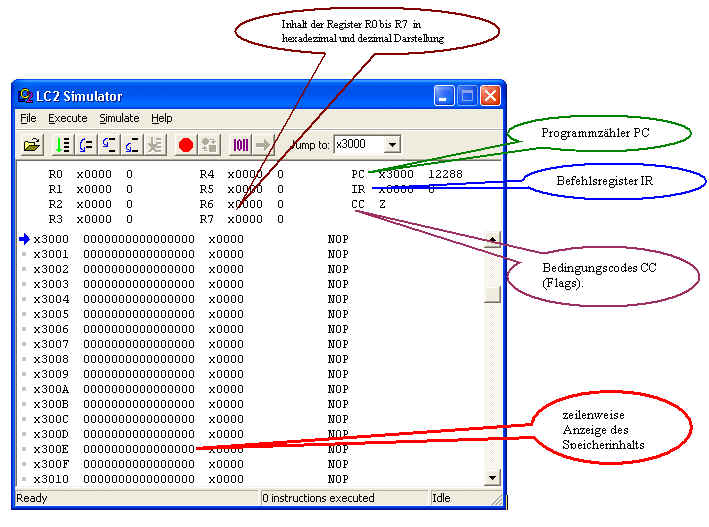Image resolution: width=709 pixels, height=527 pixels.
Task: Click the Step Over toolbar icon
Action: point(85,145)
